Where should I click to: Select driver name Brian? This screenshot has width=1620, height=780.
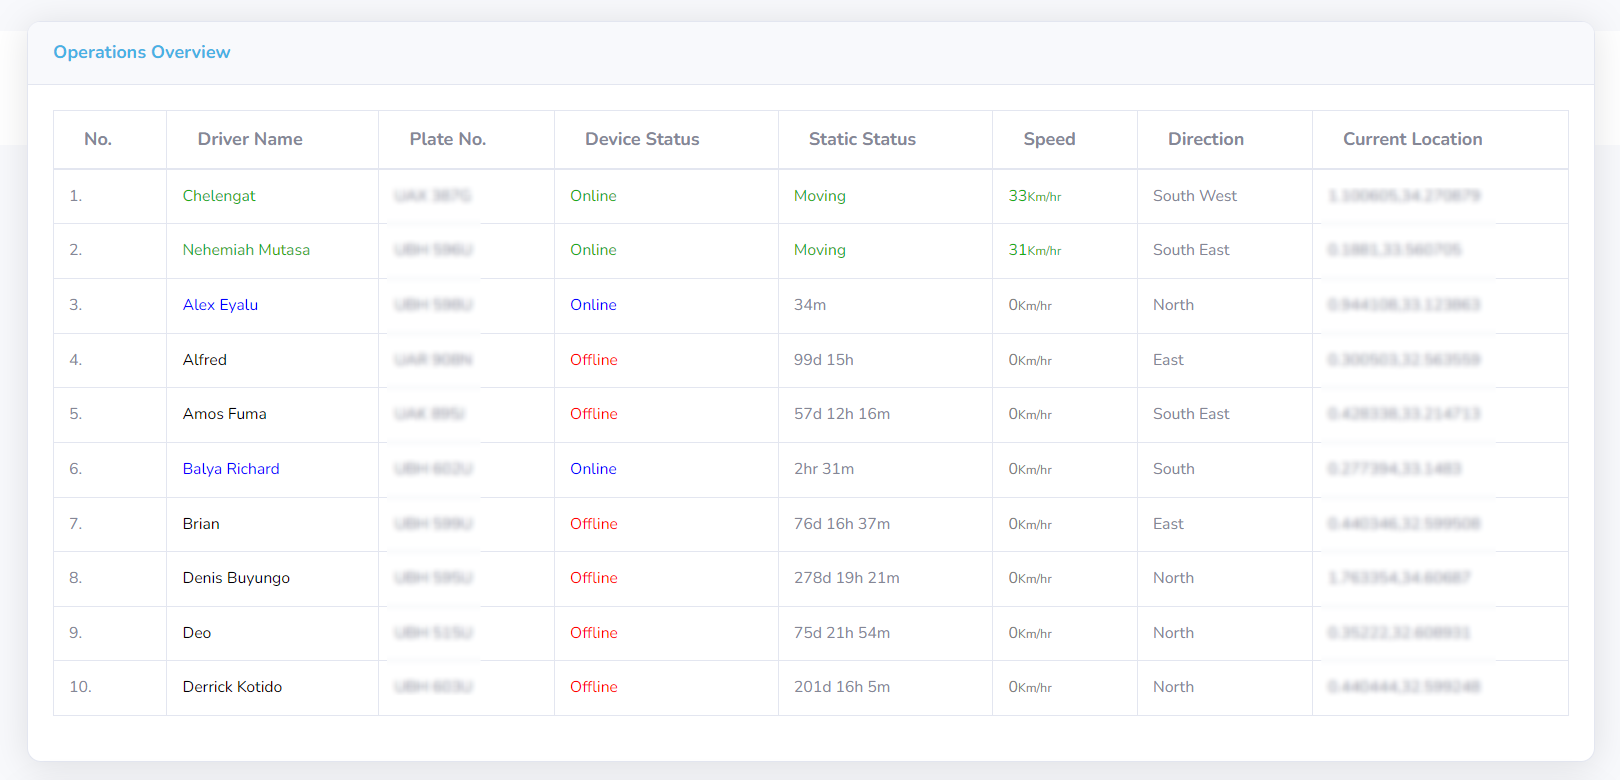point(201,524)
